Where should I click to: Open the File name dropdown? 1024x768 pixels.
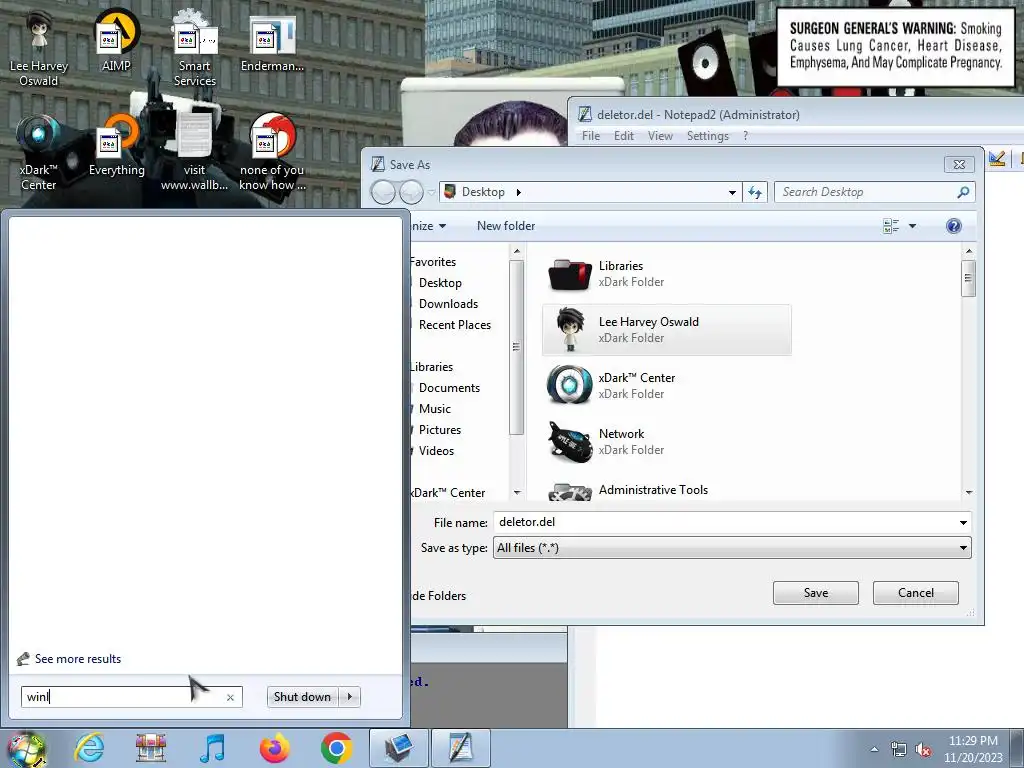[963, 522]
